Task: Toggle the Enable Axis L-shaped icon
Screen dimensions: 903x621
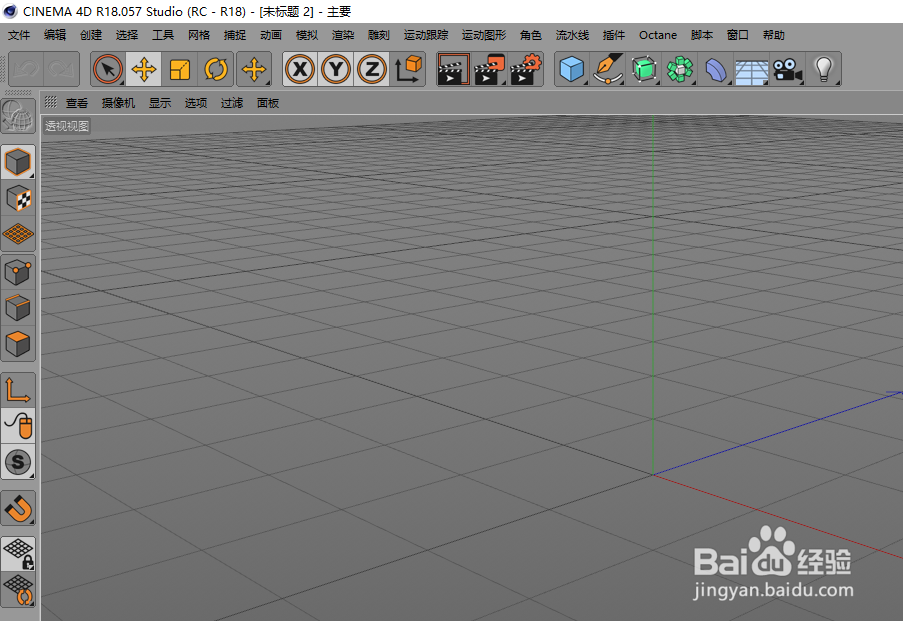Action: [x=18, y=390]
